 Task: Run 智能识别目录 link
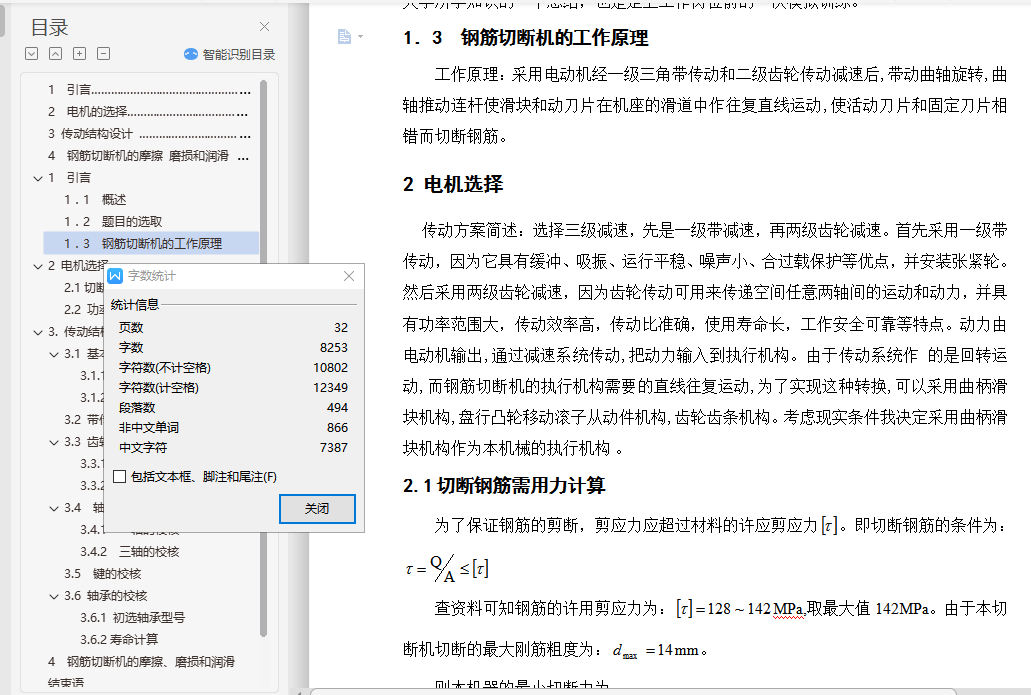click(x=239, y=55)
